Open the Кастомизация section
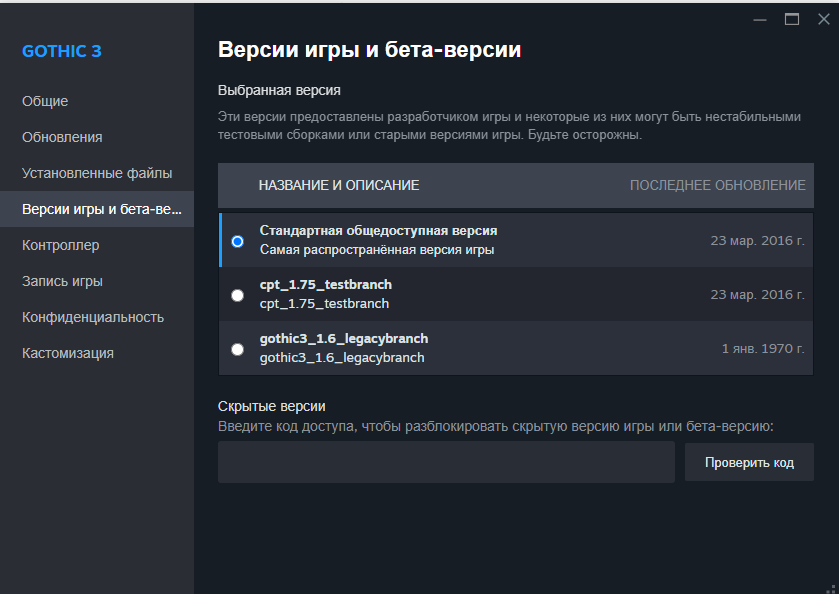This screenshot has width=839, height=594. [x=68, y=353]
